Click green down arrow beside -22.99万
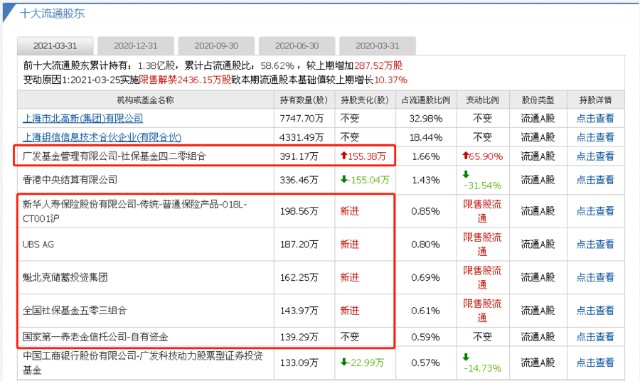Image resolution: width=640 pixels, height=381 pixels. click(344, 362)
